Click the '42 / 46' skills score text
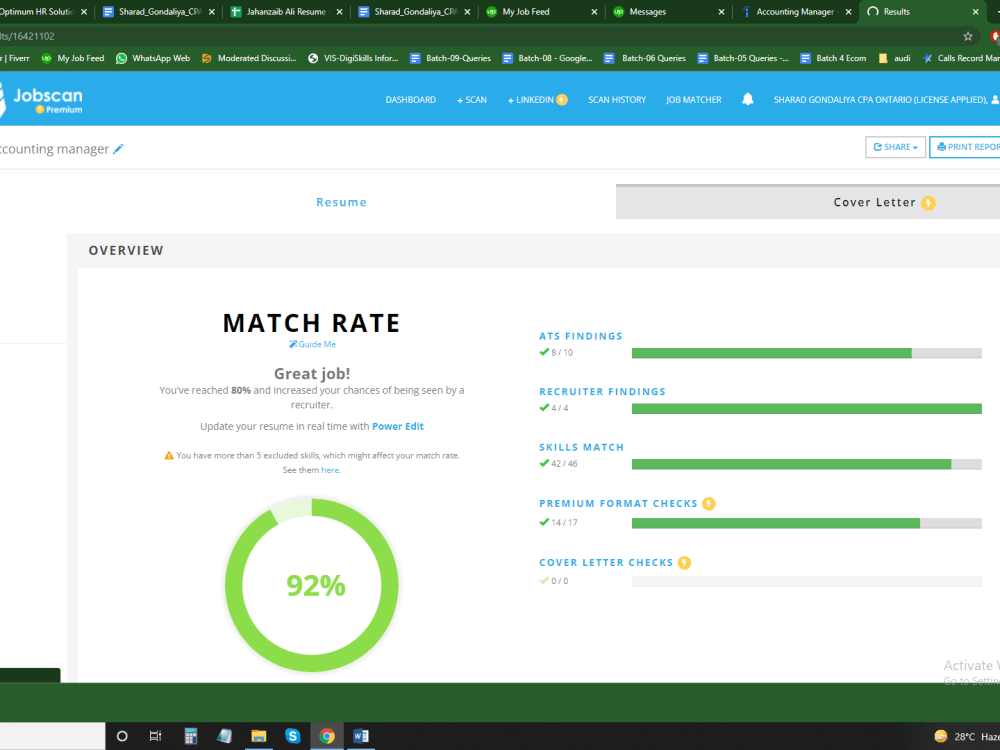 pos(564,464)
